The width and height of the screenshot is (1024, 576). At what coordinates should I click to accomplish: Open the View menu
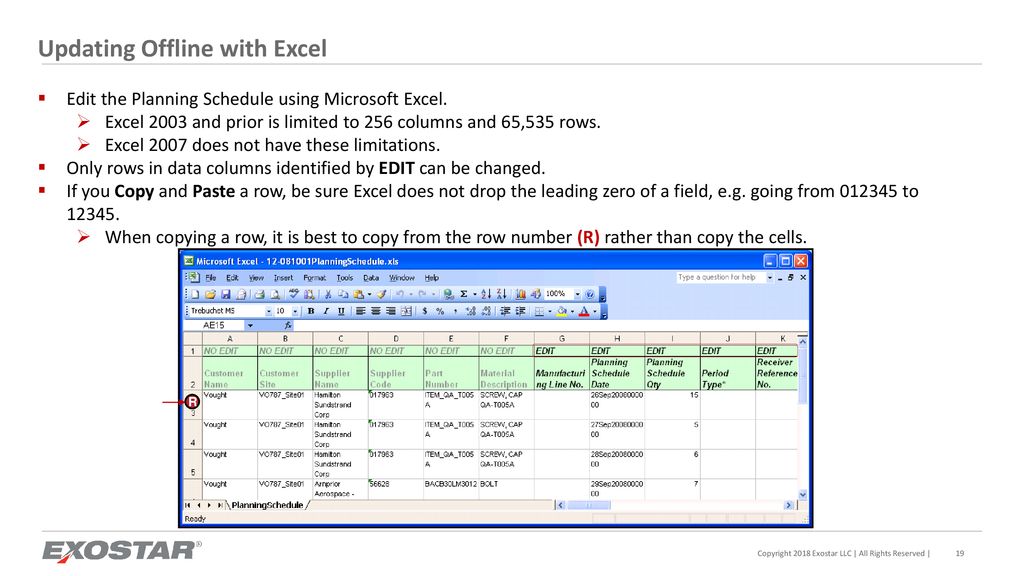tap(256, 278)
